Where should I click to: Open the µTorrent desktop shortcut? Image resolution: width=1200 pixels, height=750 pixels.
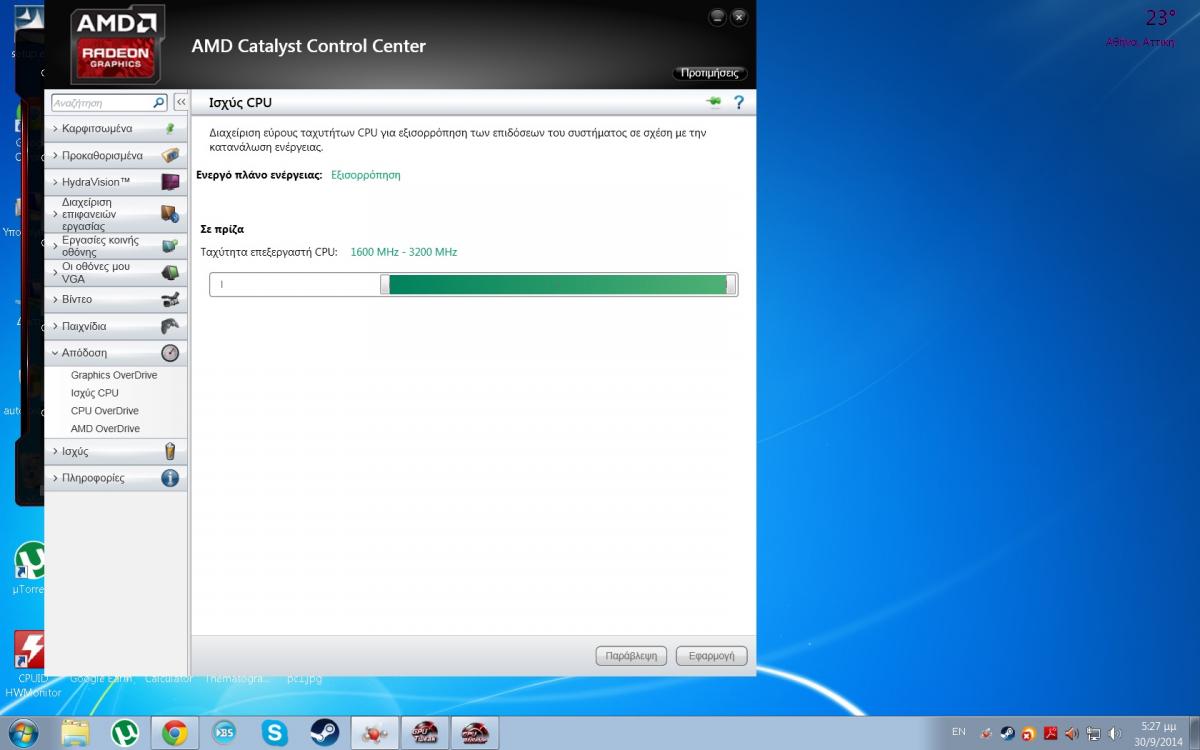pos(31,568)
